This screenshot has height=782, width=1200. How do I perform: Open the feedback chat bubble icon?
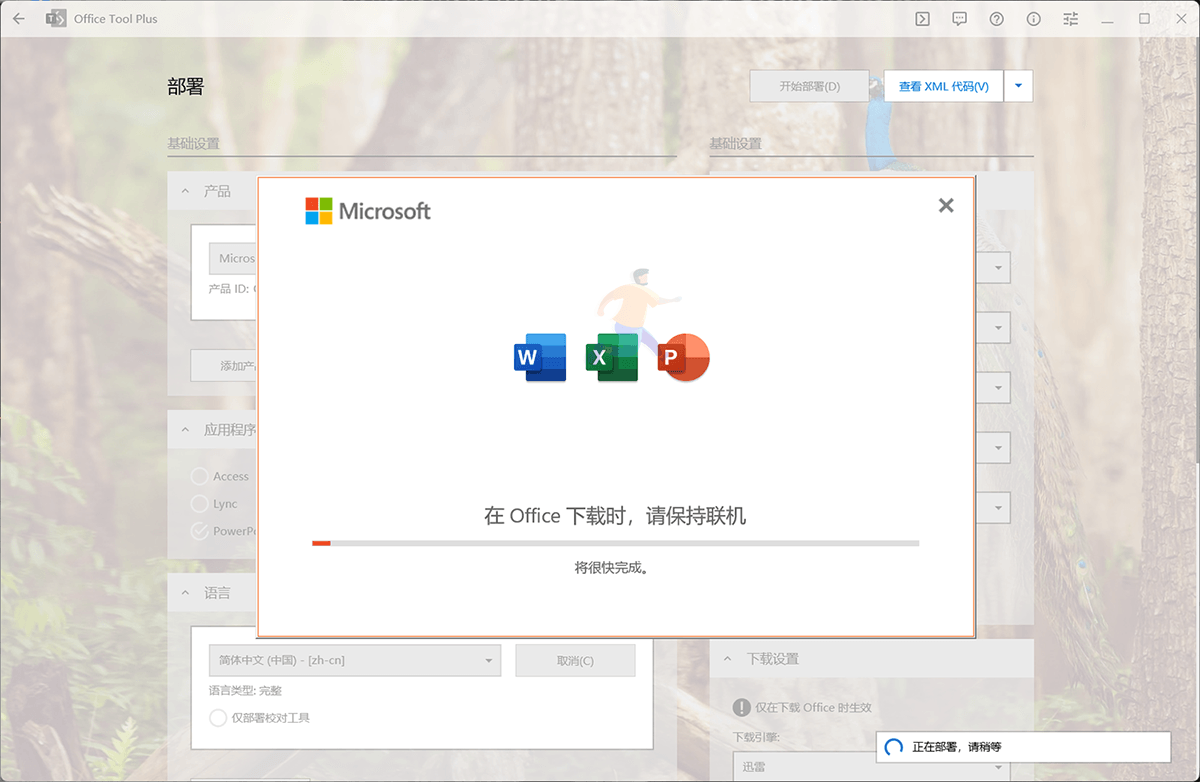pos(960,18)
